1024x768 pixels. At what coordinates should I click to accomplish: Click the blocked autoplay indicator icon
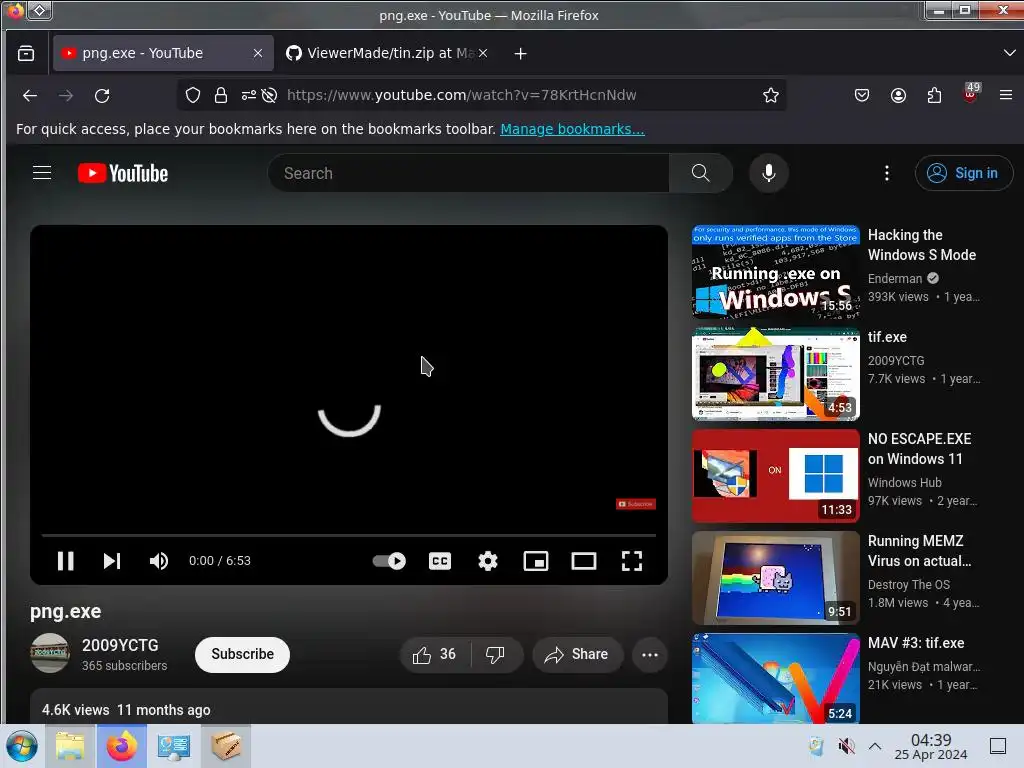(269, 95)
